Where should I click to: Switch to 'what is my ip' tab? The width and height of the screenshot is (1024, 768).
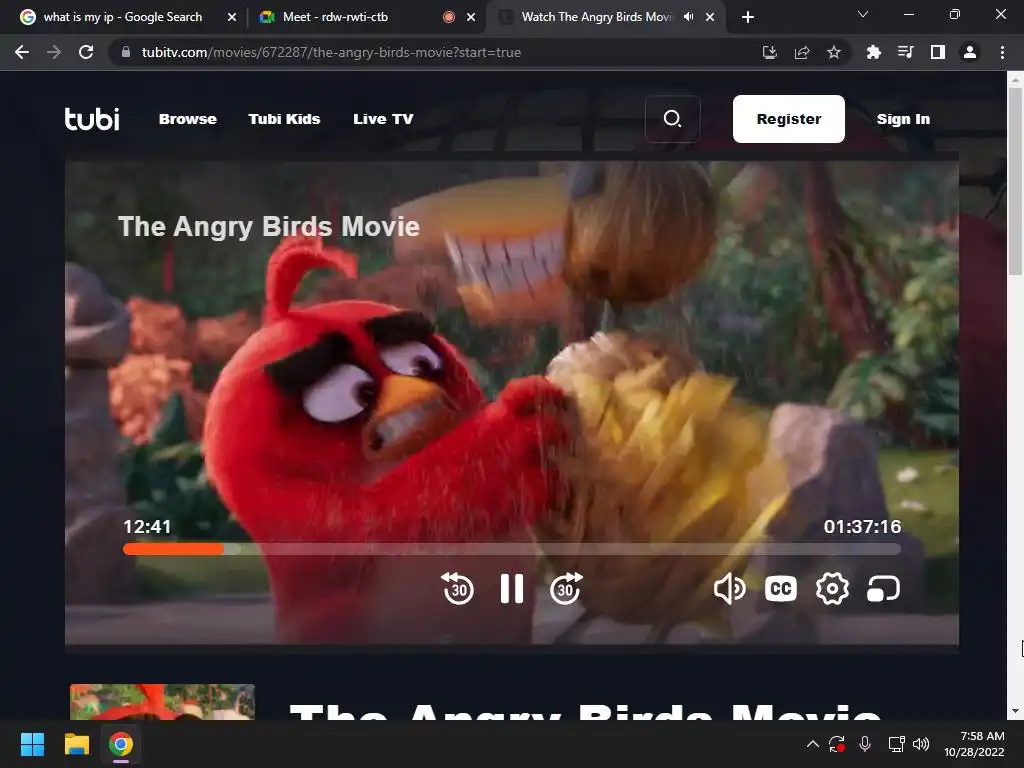[x=122, y=17]
